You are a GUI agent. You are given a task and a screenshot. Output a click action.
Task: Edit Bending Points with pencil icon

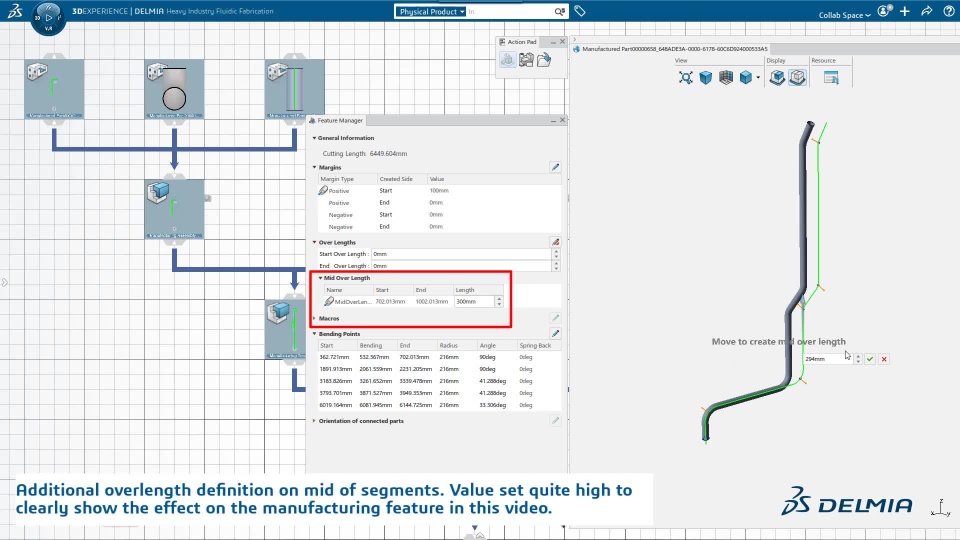point(555,333)
